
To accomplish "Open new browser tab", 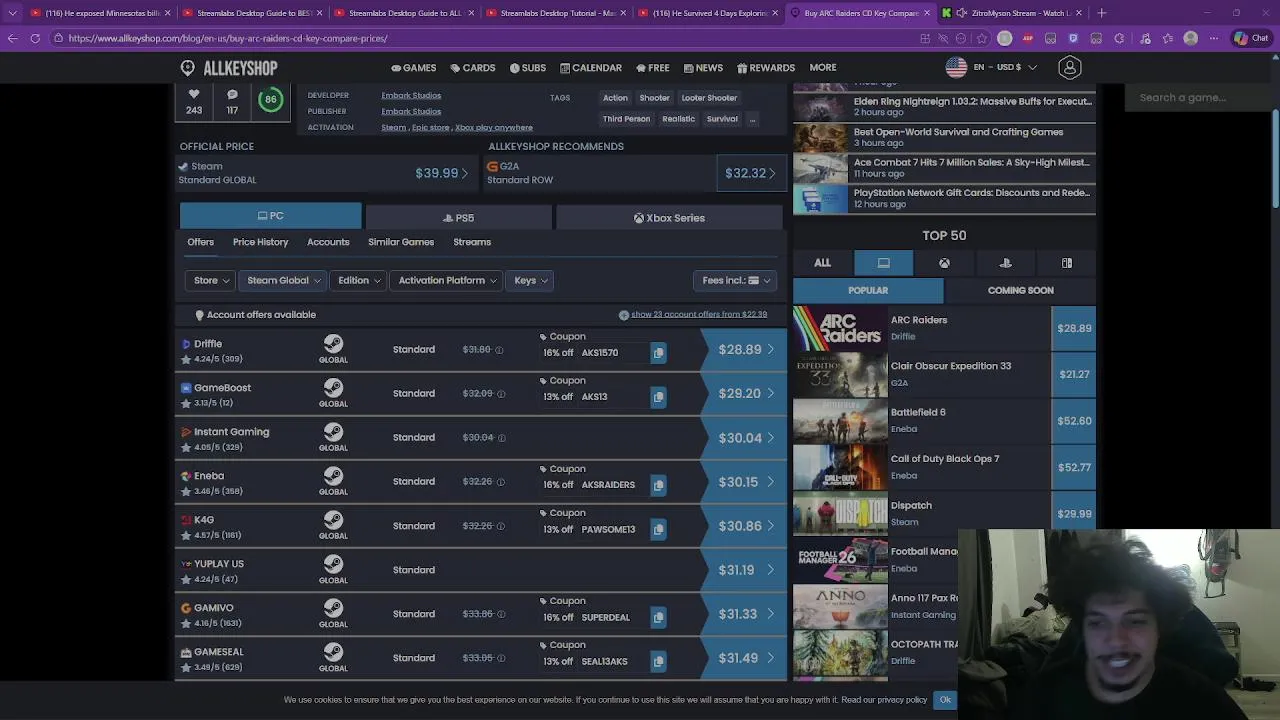I will [1101, 13].
